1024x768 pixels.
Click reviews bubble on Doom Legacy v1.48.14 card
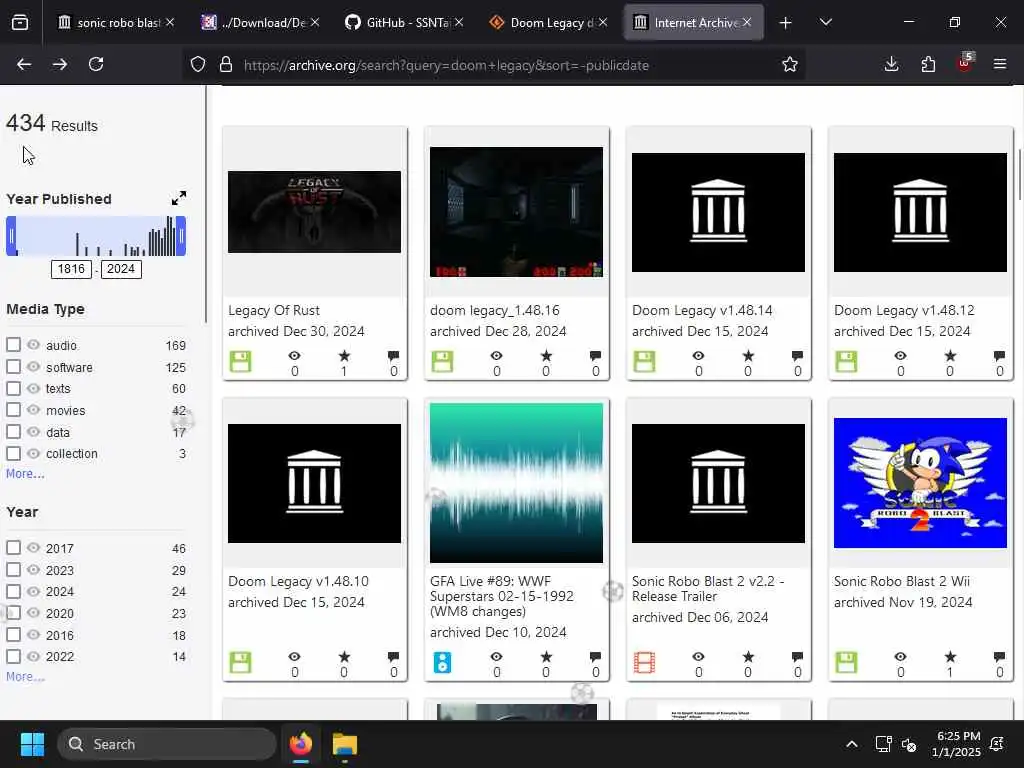797,356
